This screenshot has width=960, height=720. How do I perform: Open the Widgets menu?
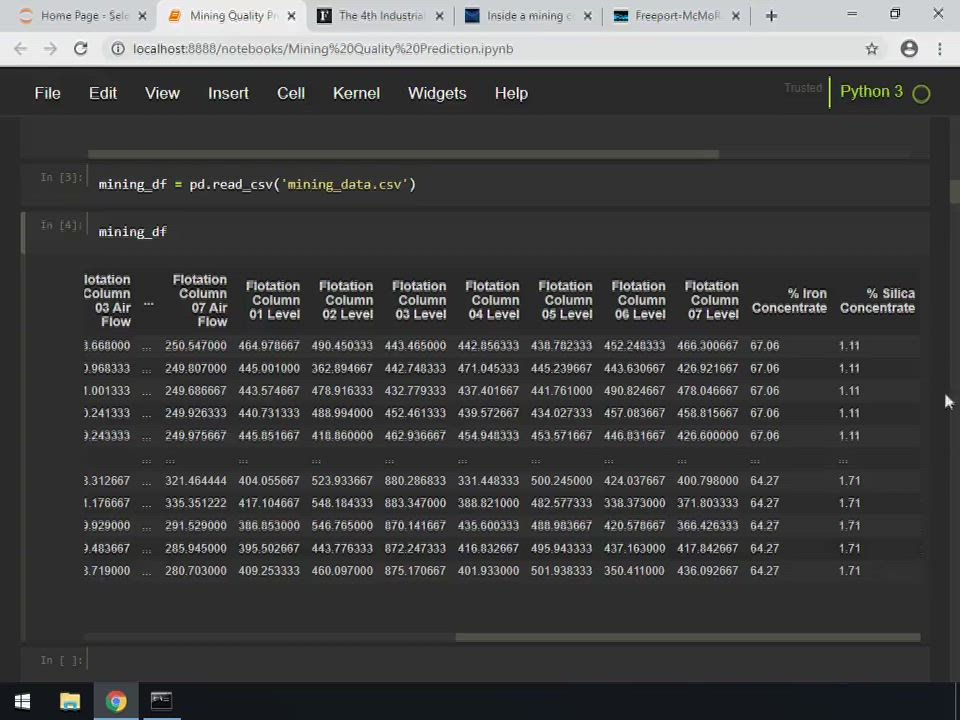437,93
